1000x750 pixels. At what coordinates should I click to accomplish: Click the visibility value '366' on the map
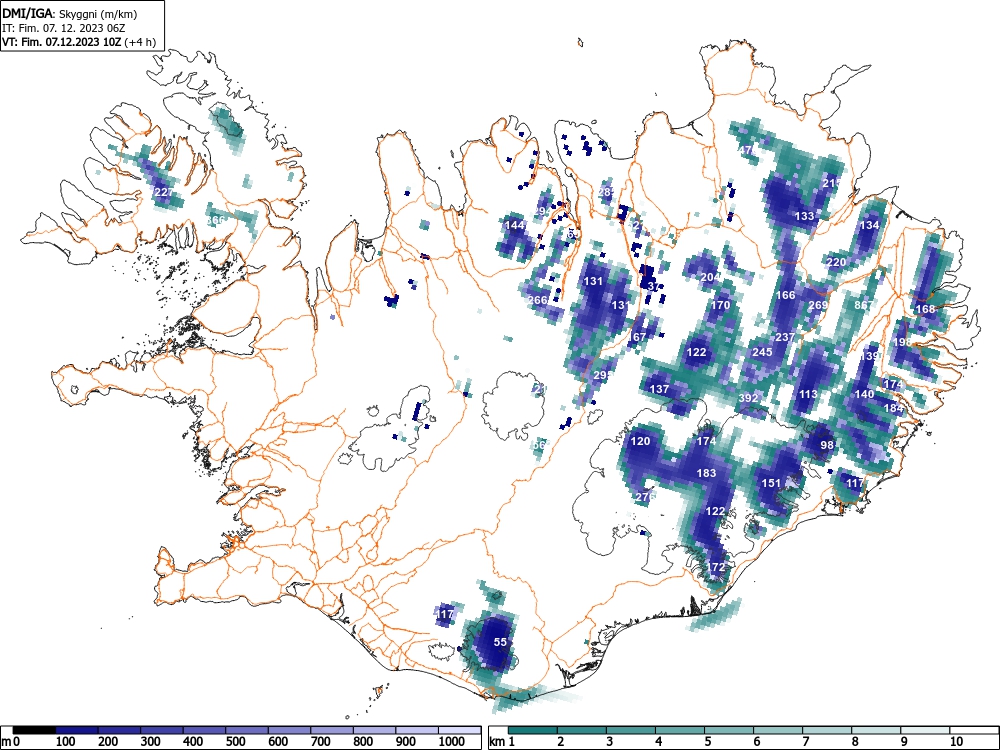tap(216, 220)
